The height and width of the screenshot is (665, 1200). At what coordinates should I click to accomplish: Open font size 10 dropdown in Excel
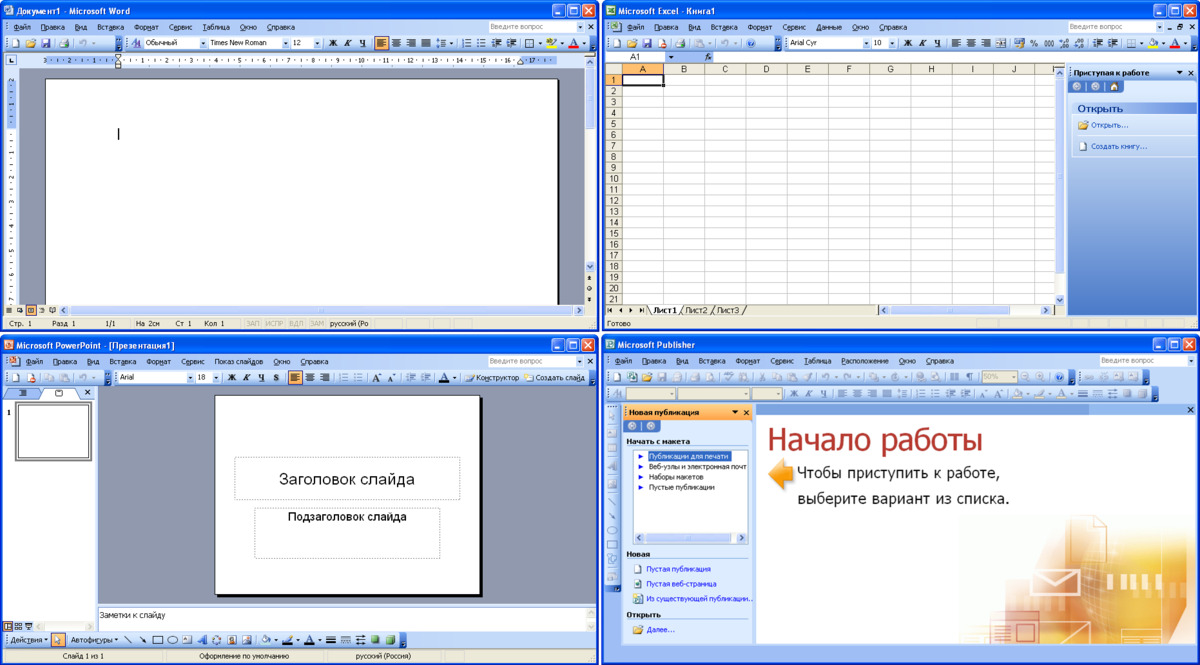[x=892, y=43]
